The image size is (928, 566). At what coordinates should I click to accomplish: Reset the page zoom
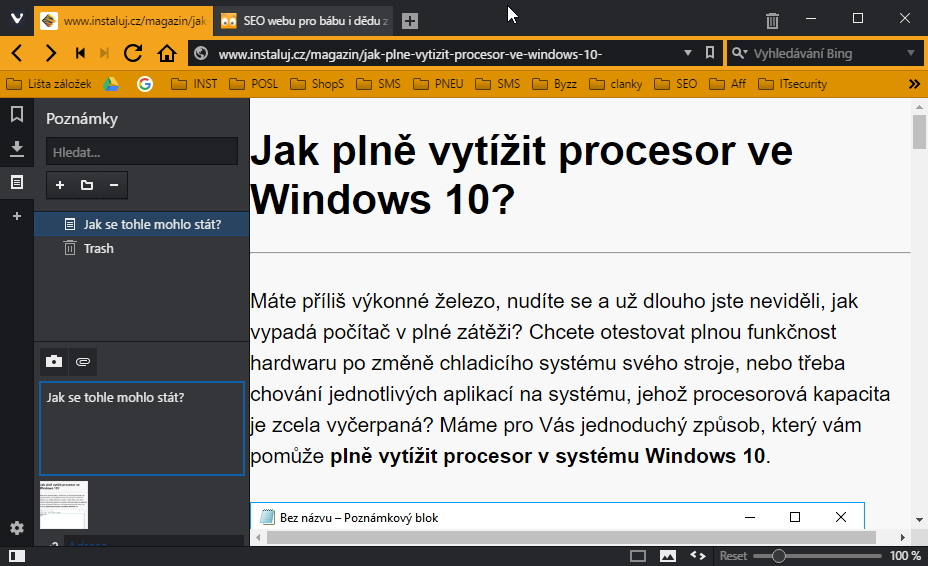tap(733, 556)
